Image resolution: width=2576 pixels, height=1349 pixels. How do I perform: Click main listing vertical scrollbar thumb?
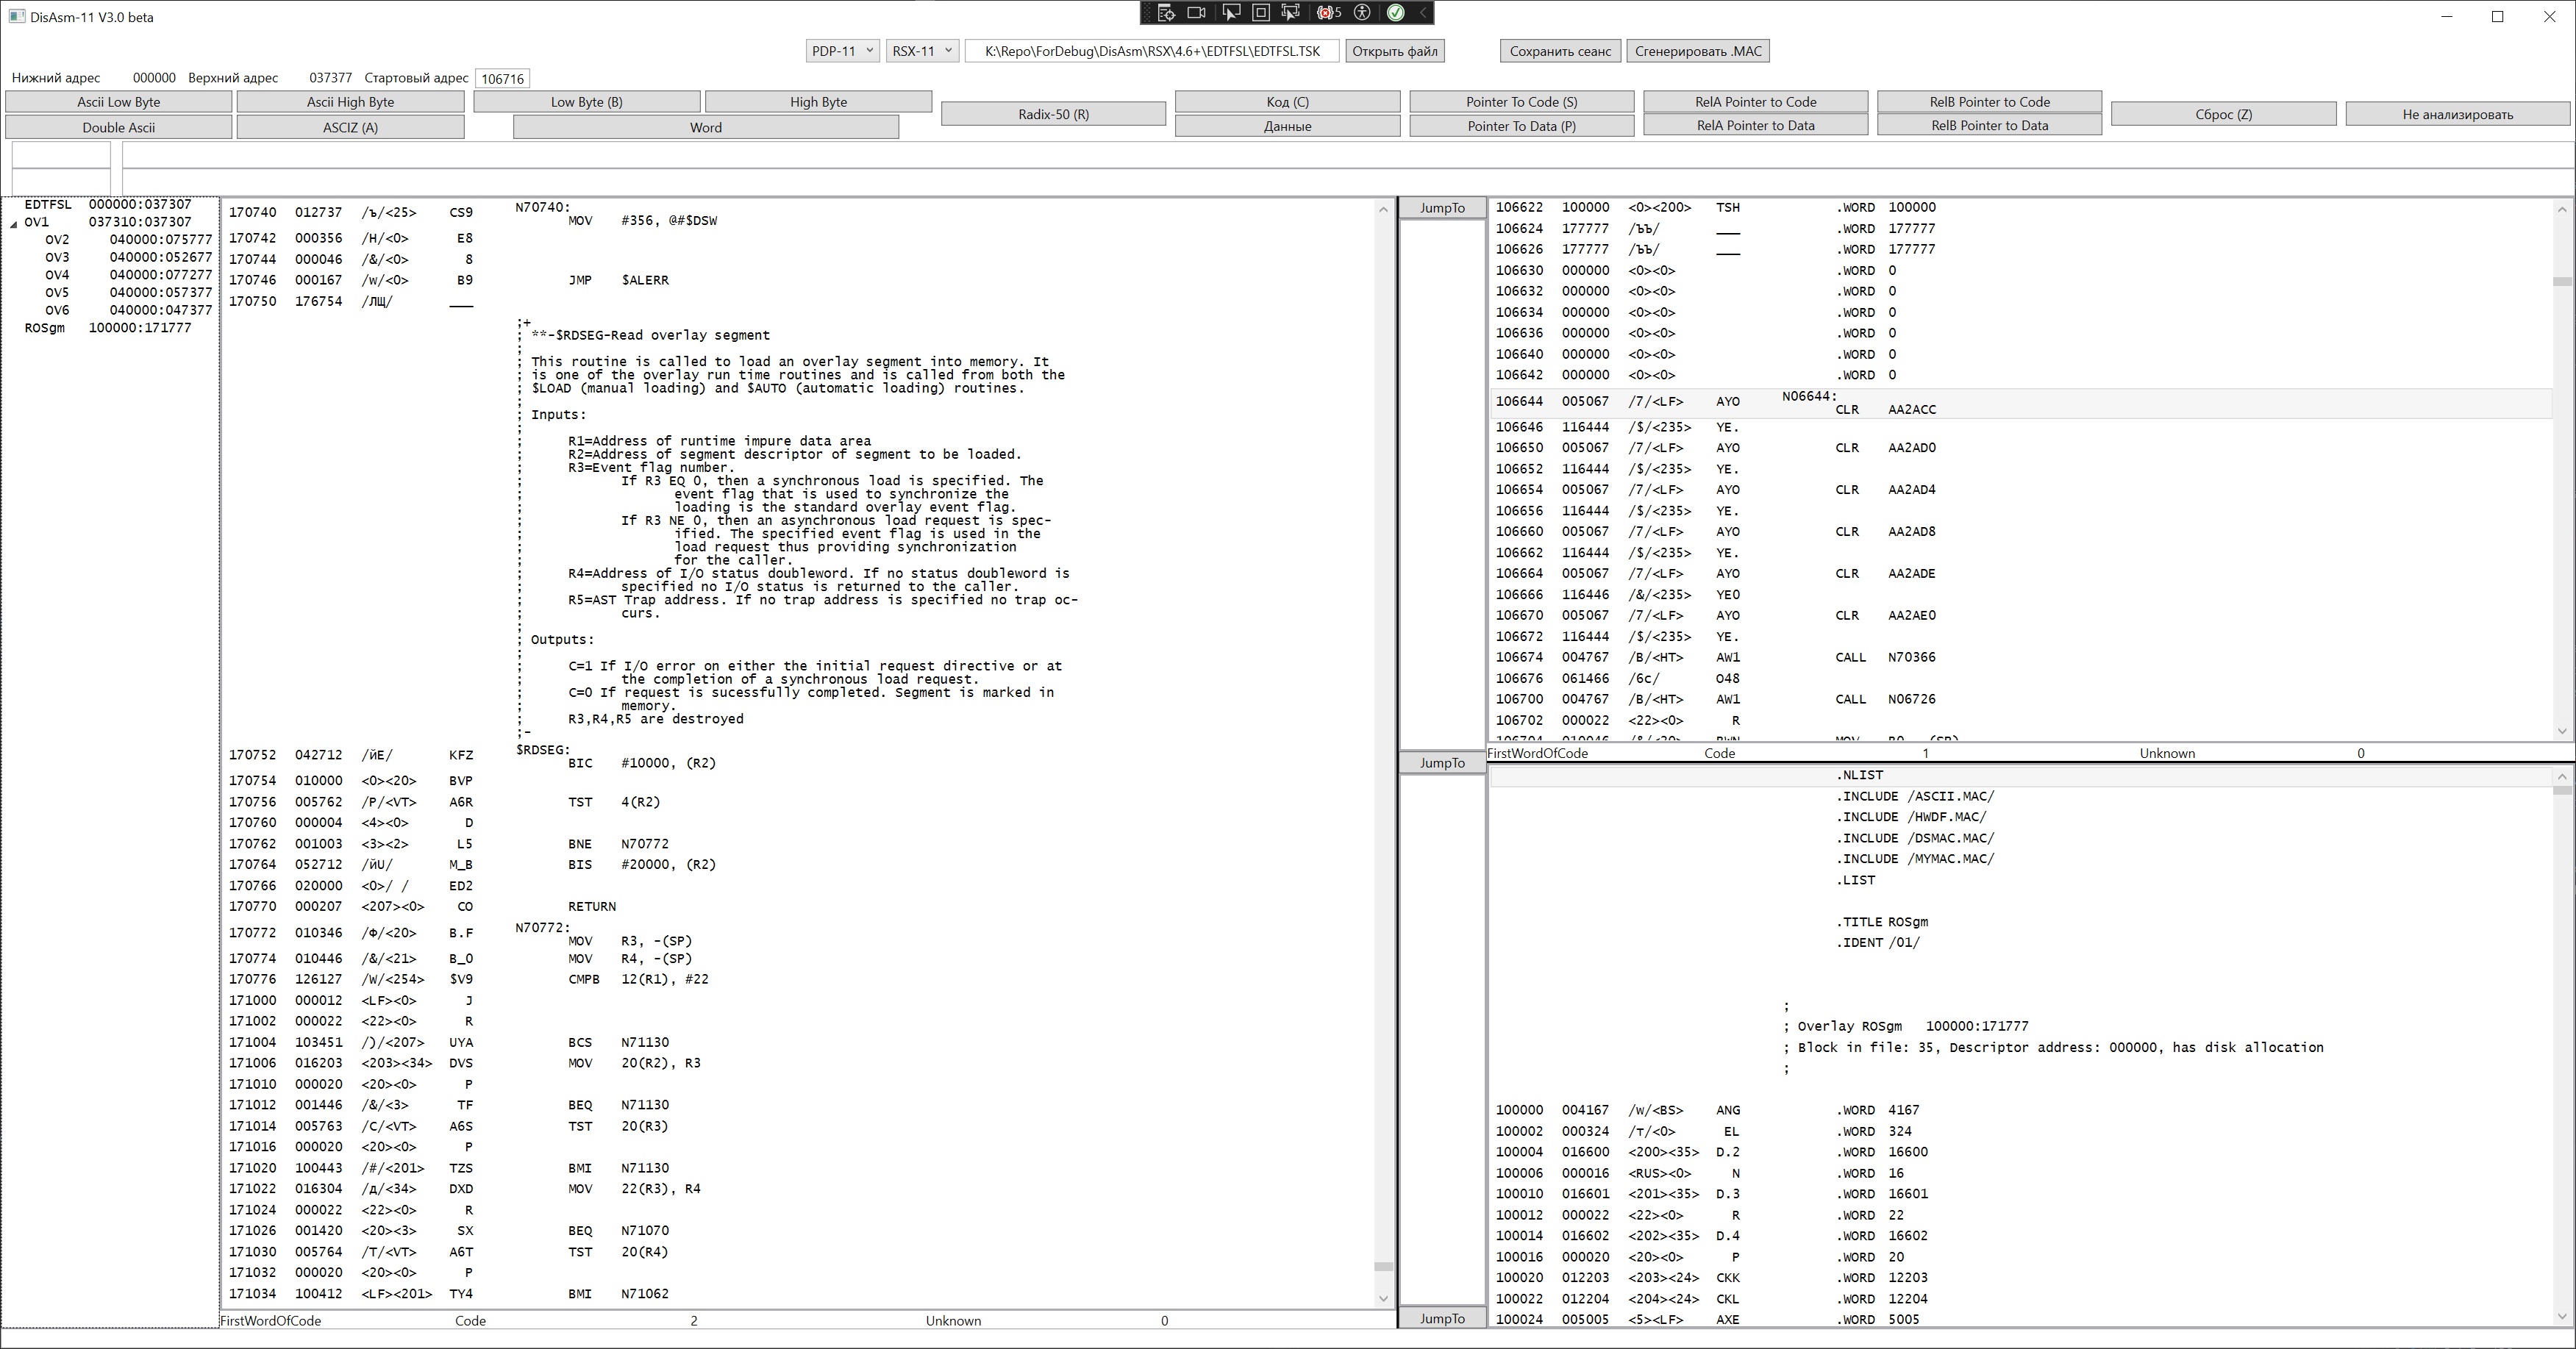tap(1383, 1266)
